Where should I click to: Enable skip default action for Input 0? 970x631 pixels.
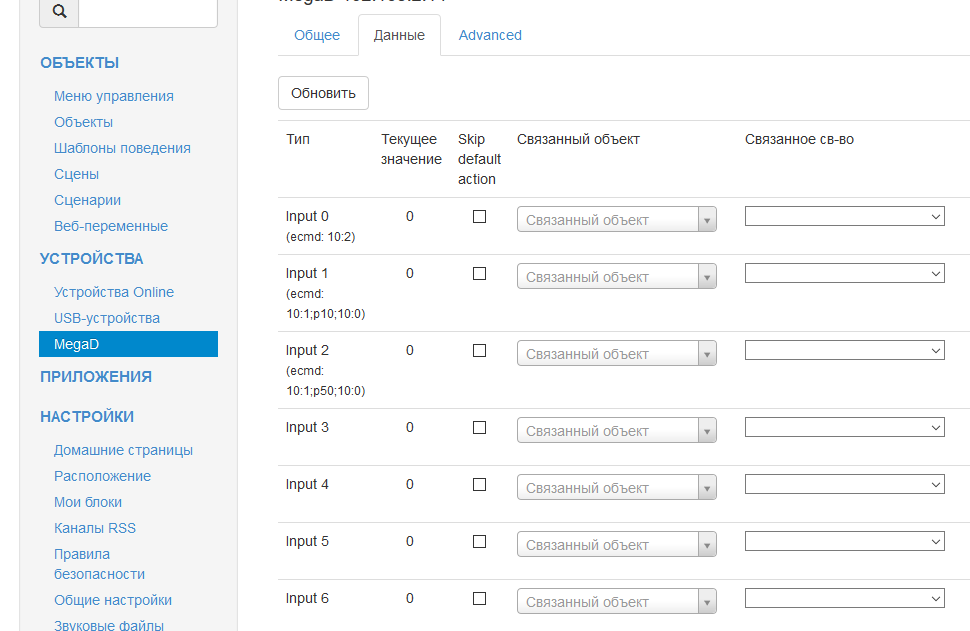click(479, 216)
